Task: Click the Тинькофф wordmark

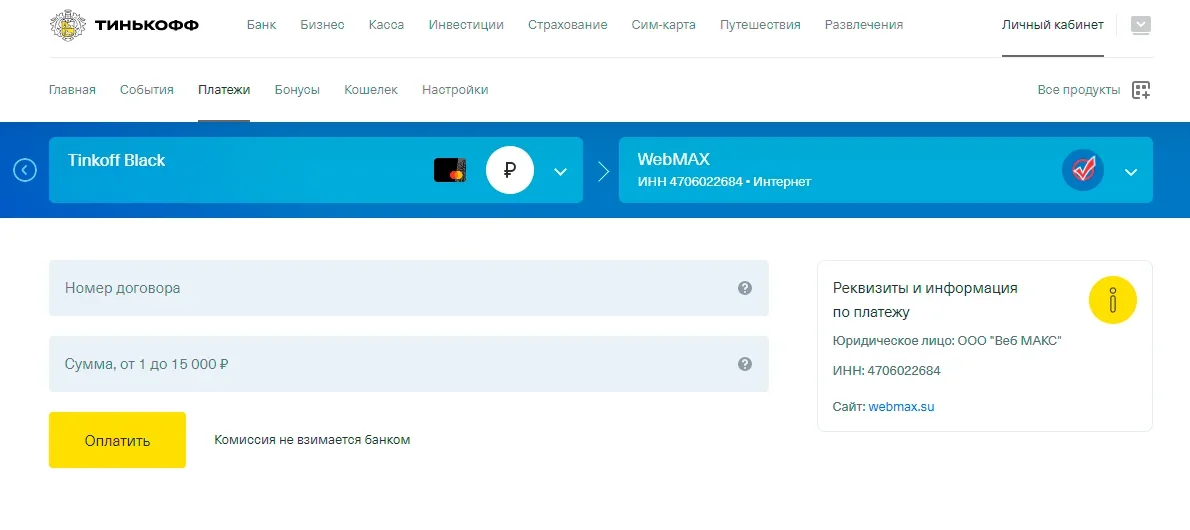Action: point(147,25)
